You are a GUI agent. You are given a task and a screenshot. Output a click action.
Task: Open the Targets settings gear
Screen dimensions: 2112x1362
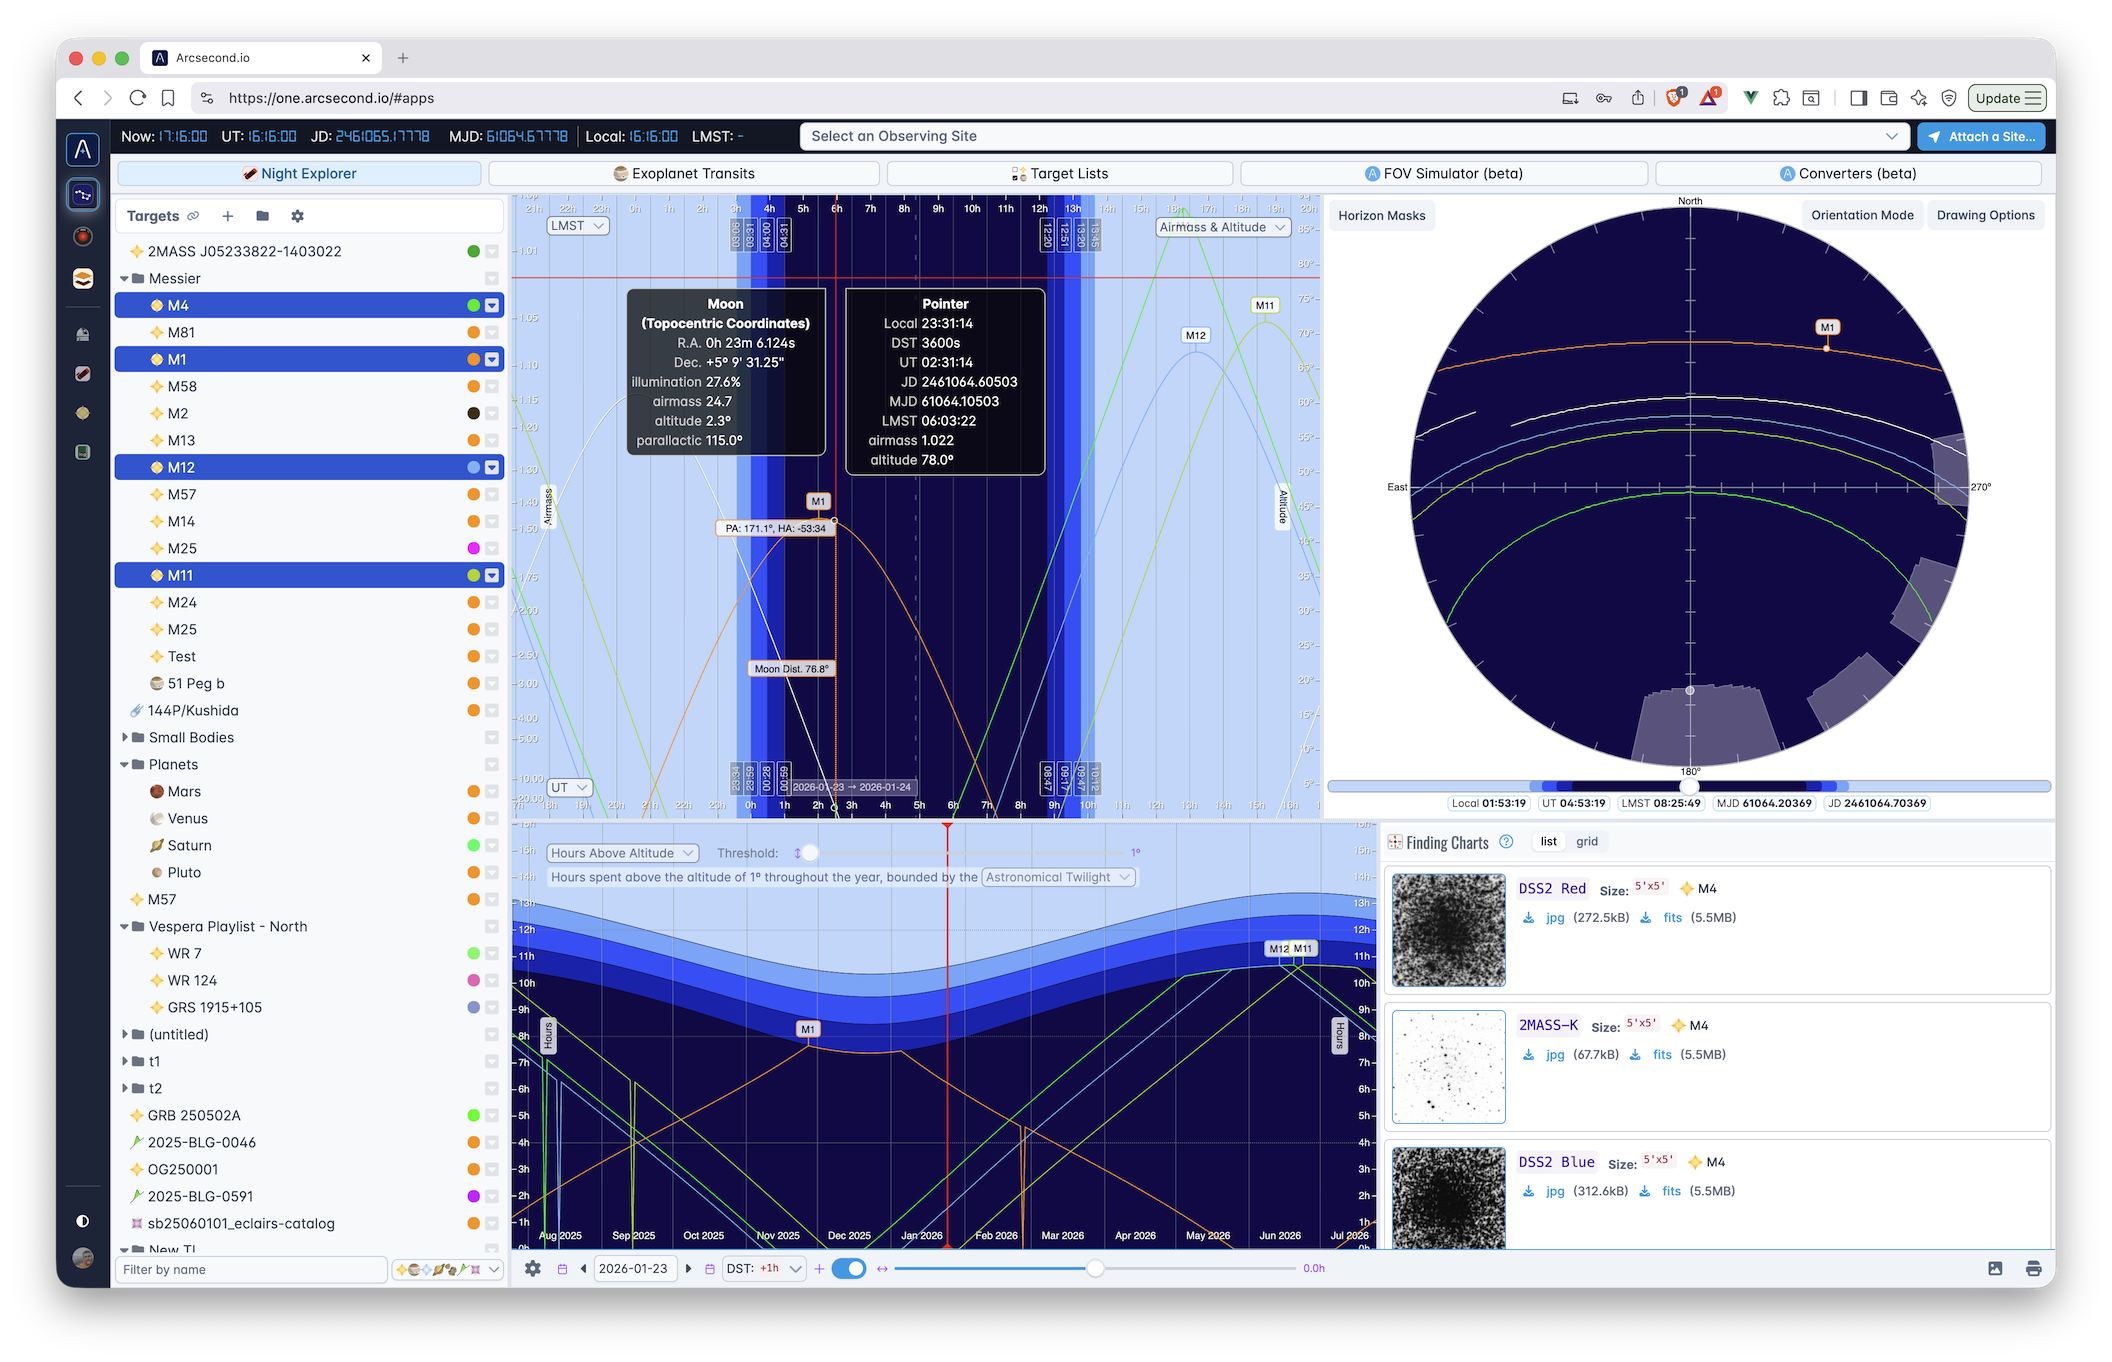tap(297, 216)
